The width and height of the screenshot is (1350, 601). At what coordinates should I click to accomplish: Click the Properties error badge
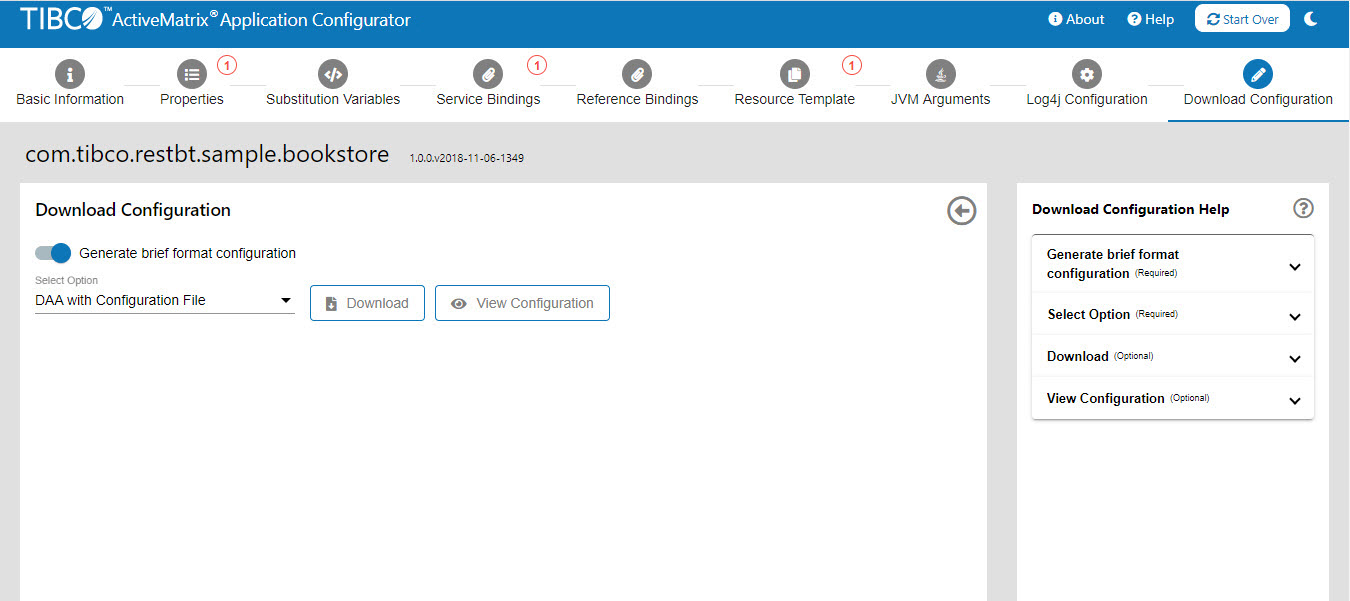coord(227,66)
